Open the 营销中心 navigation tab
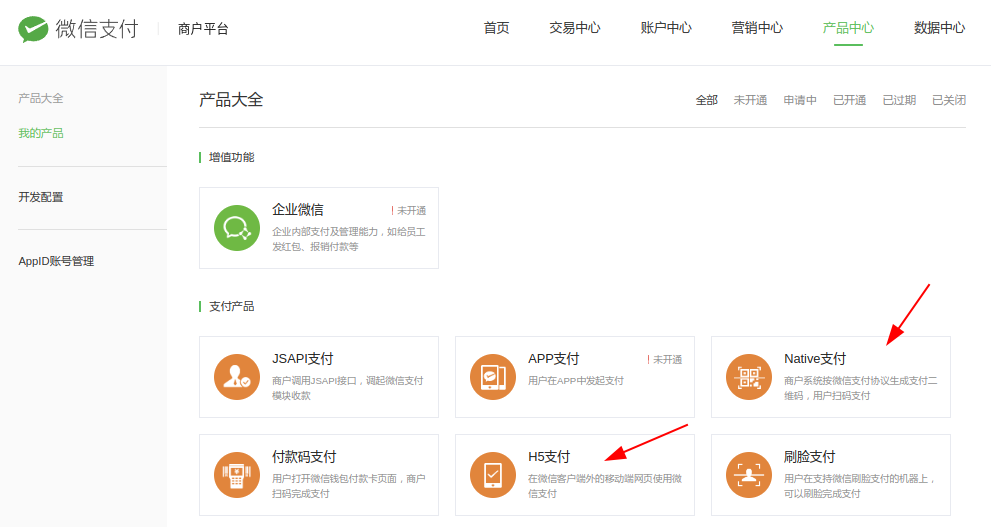Viewport: 991px width, 527px height. coord(757,28)
